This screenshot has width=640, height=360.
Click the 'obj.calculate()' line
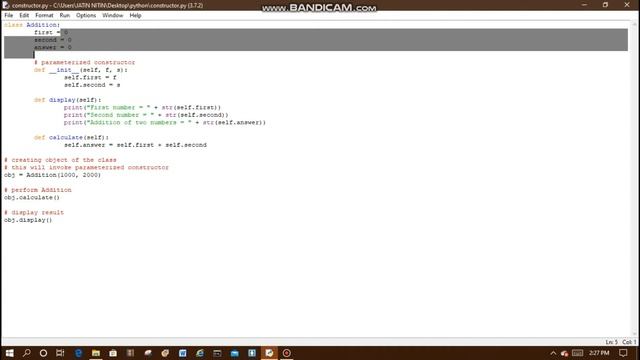point(32,198)
